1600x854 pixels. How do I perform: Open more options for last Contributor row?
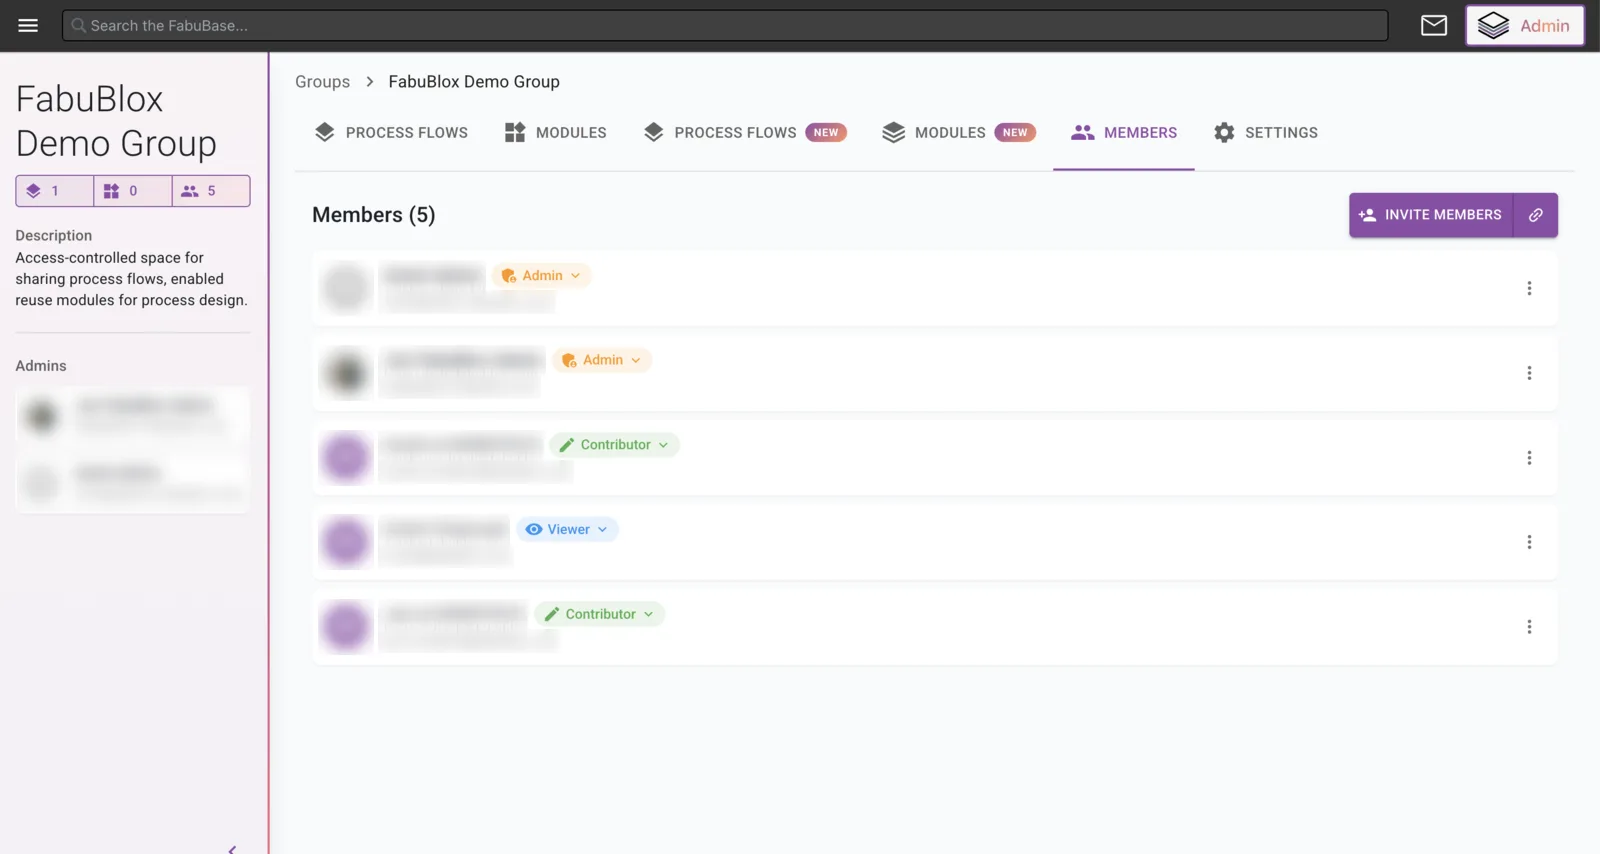pyautogui.click(x=1529, y=627)
